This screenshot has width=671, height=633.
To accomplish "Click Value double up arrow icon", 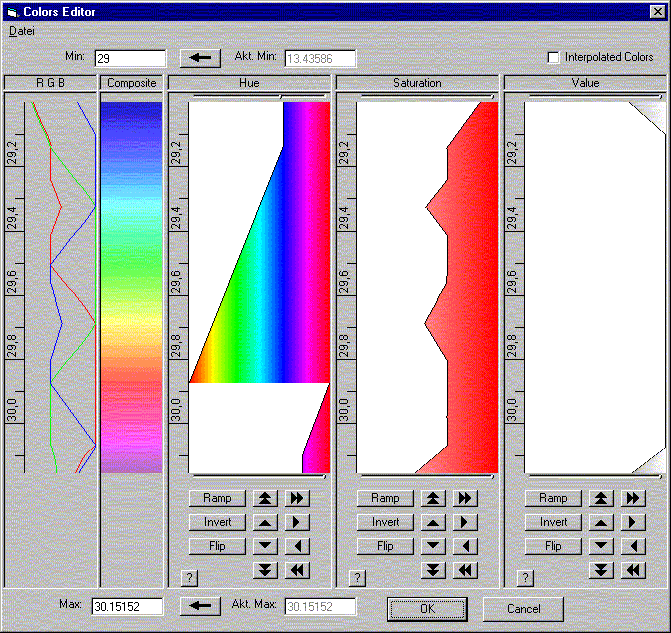I will [601, 498].
